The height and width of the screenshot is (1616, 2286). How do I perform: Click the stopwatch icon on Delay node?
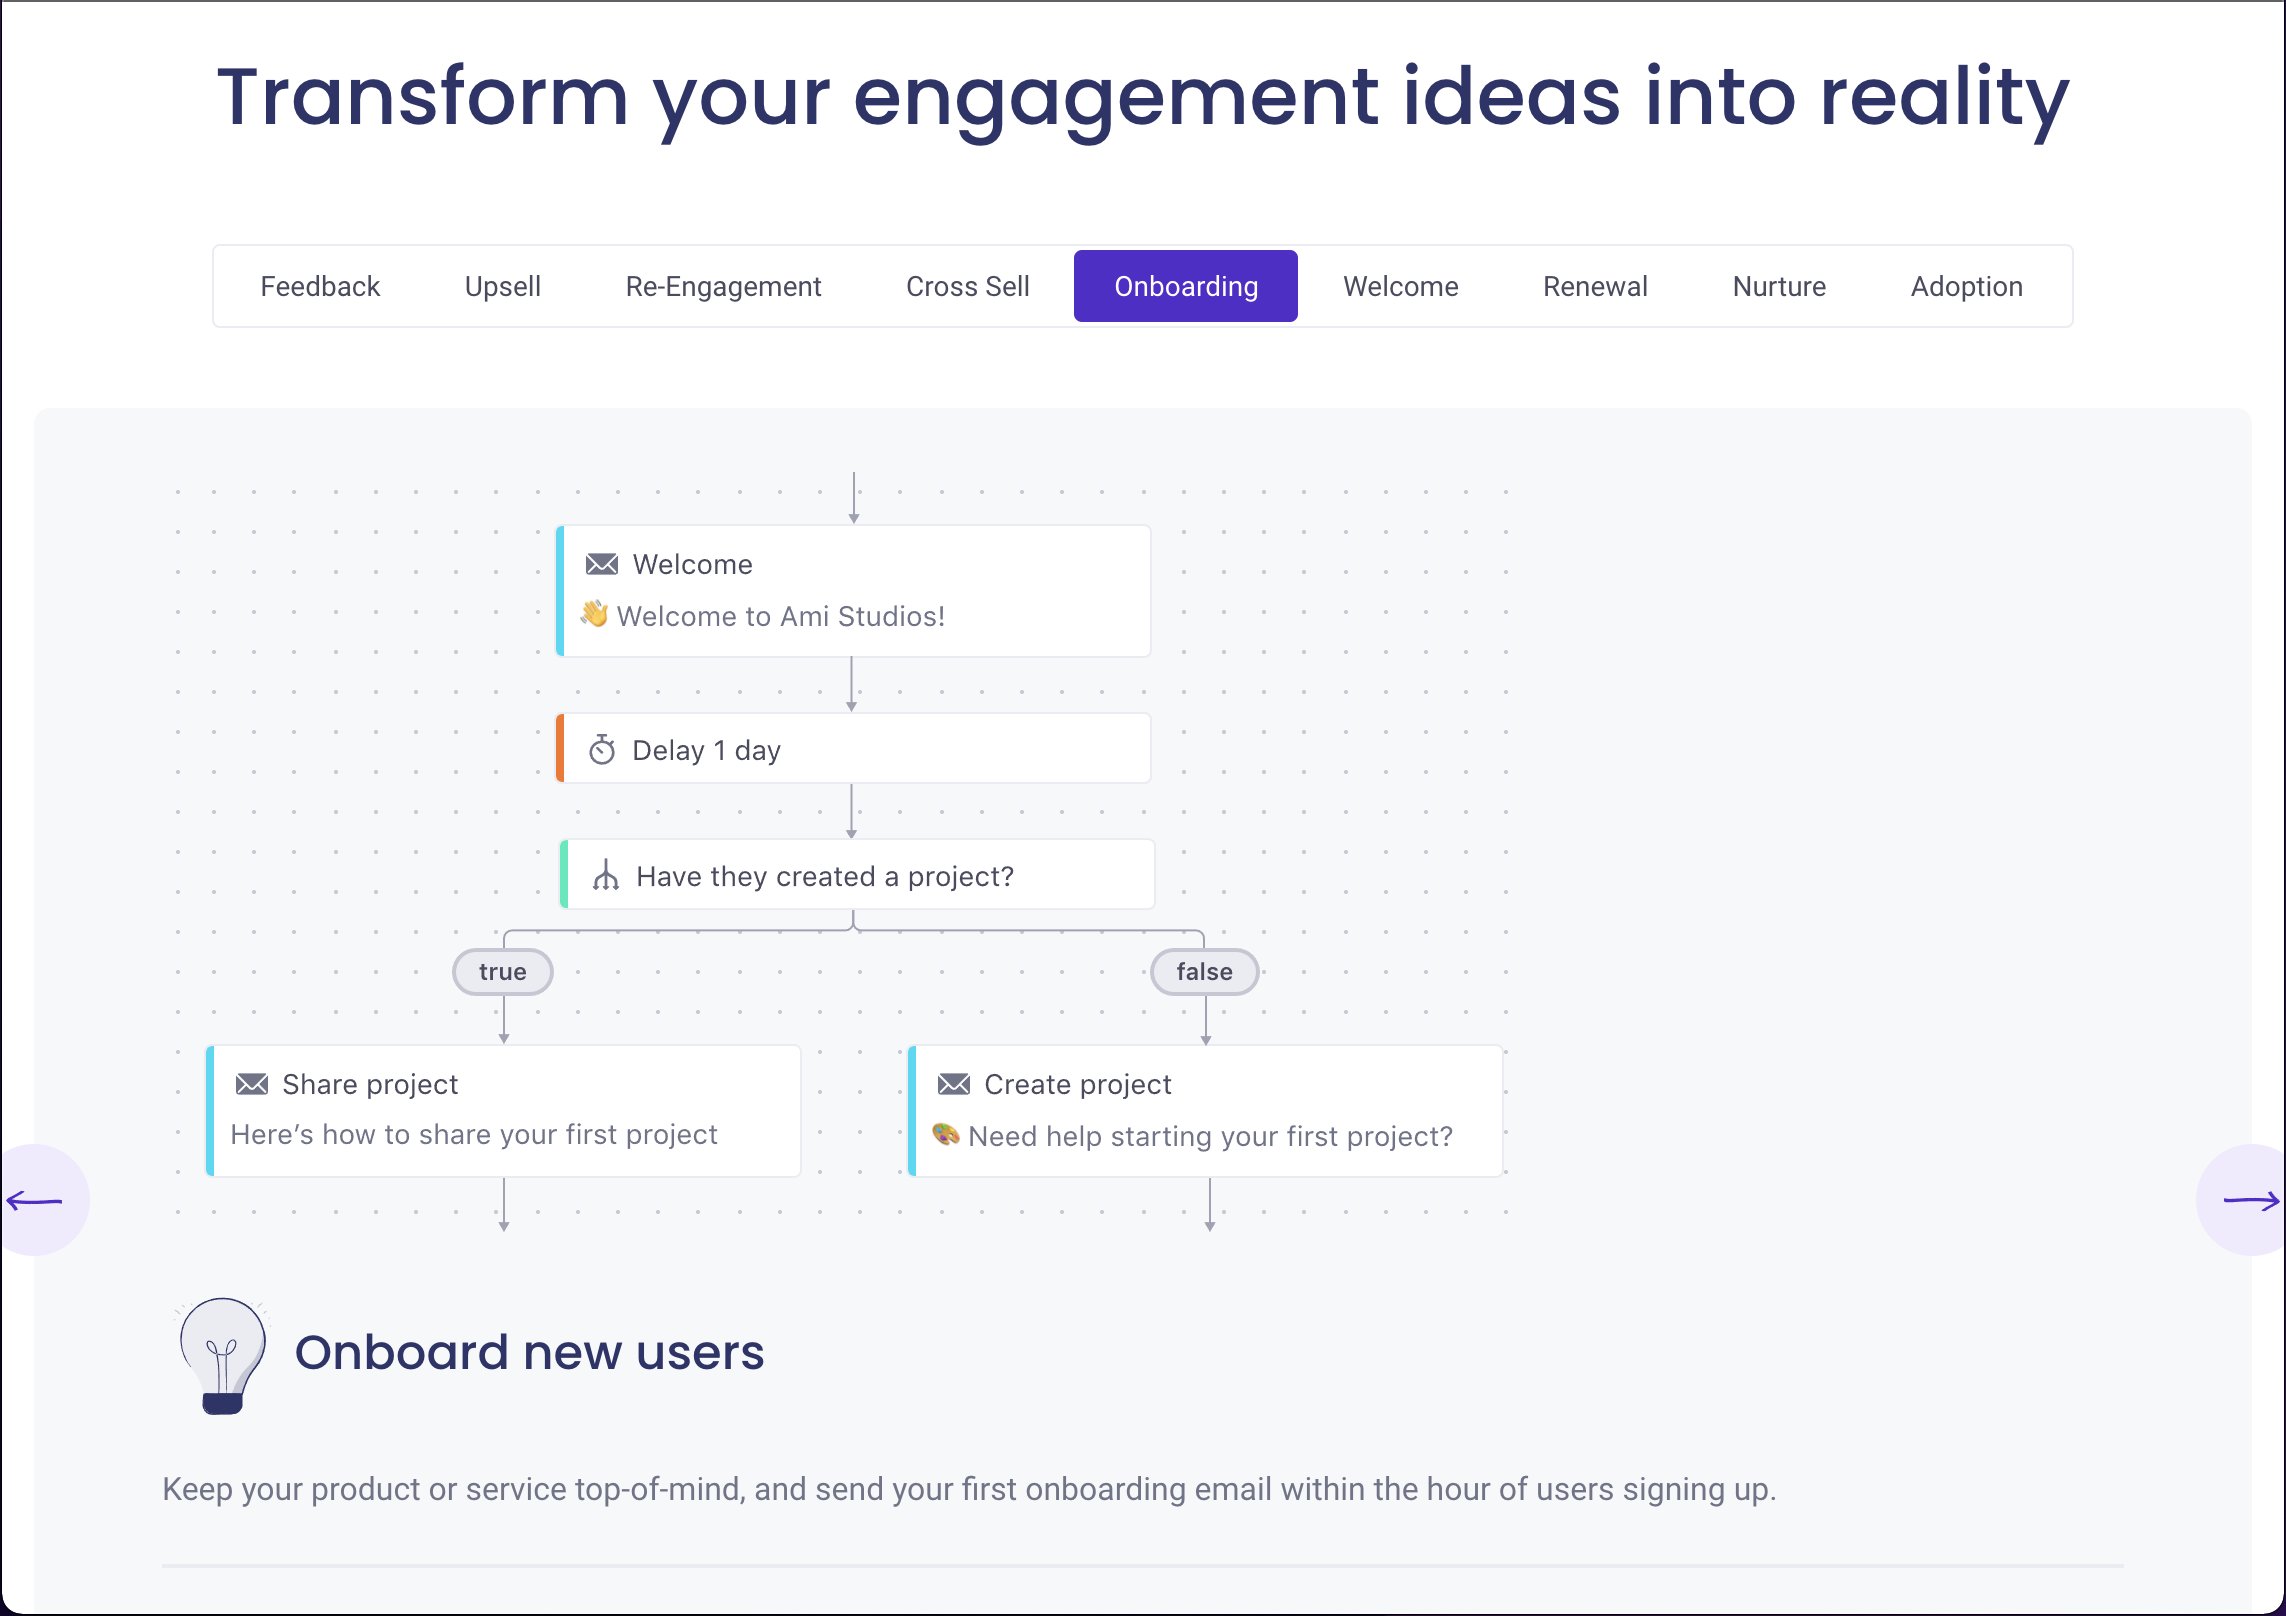click(602, 750)
